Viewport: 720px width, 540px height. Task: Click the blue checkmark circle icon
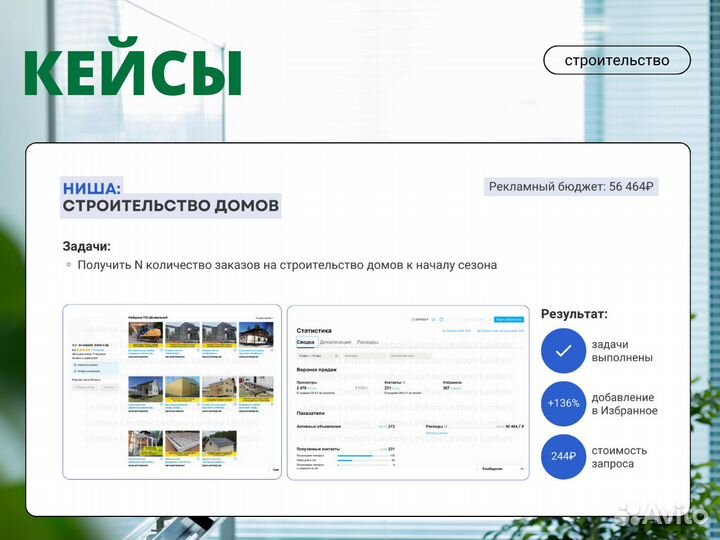563,351
